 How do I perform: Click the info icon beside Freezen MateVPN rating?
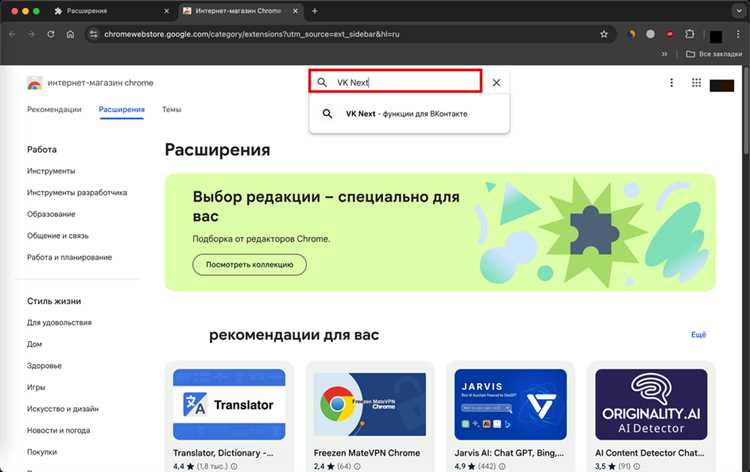357,466
